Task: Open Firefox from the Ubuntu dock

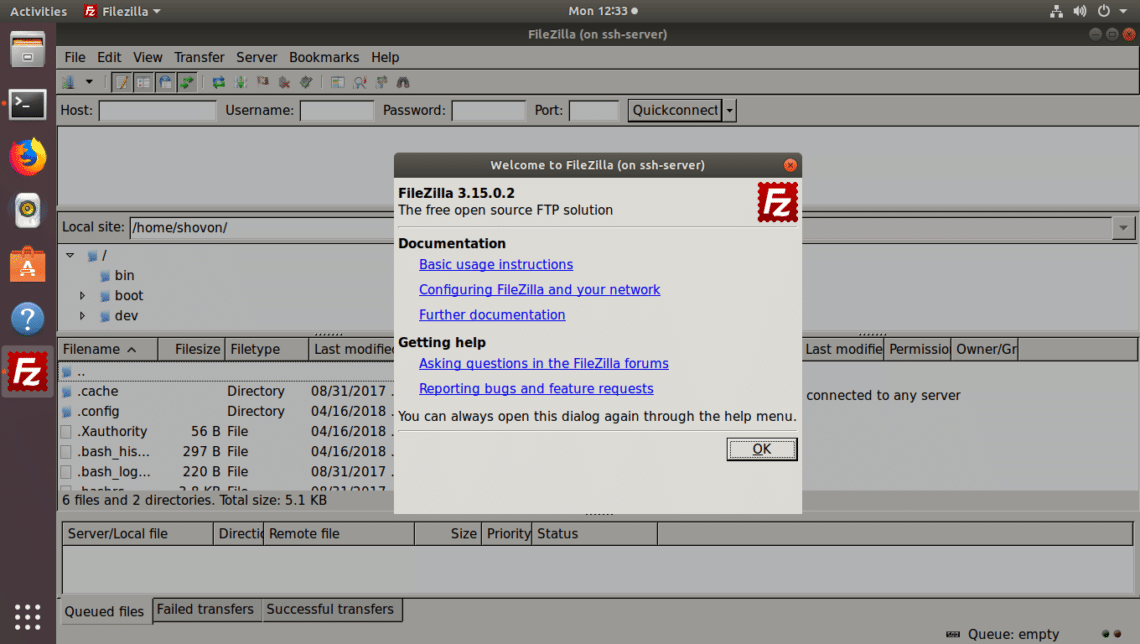Action: 28,157
